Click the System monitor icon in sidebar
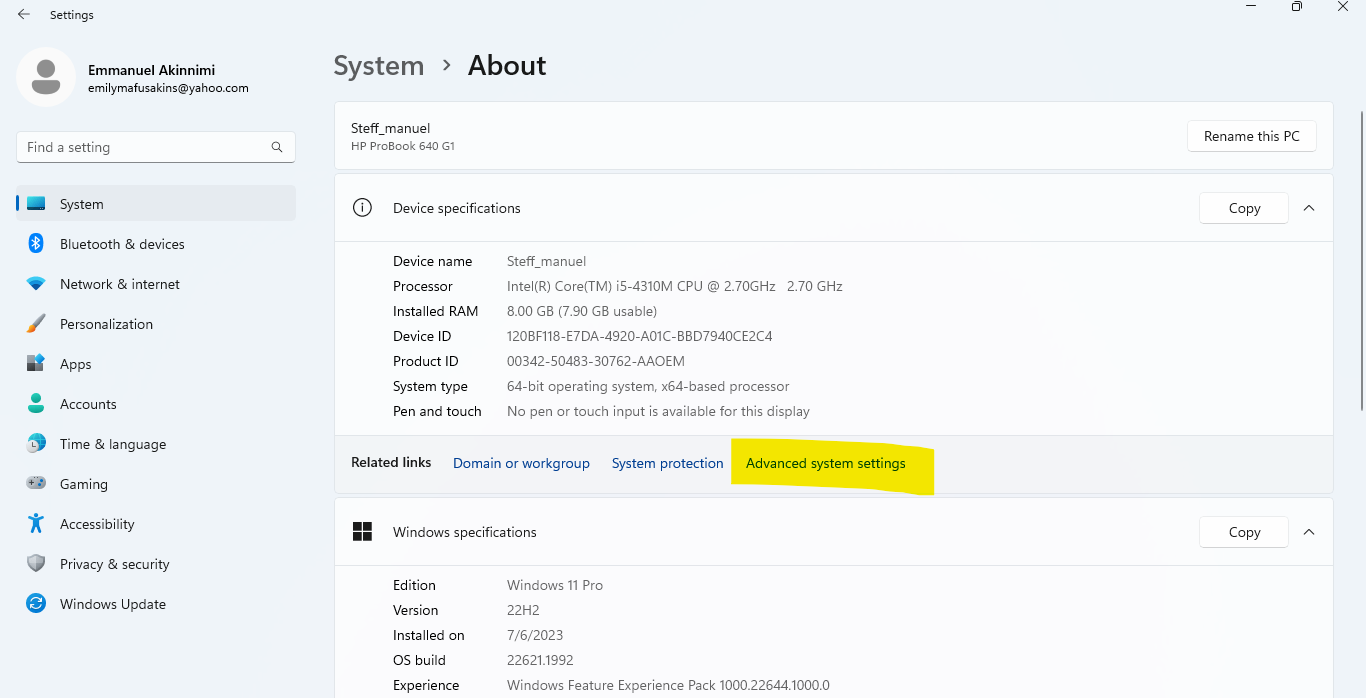The image size is (1366, 698). [x=36, y=204]
